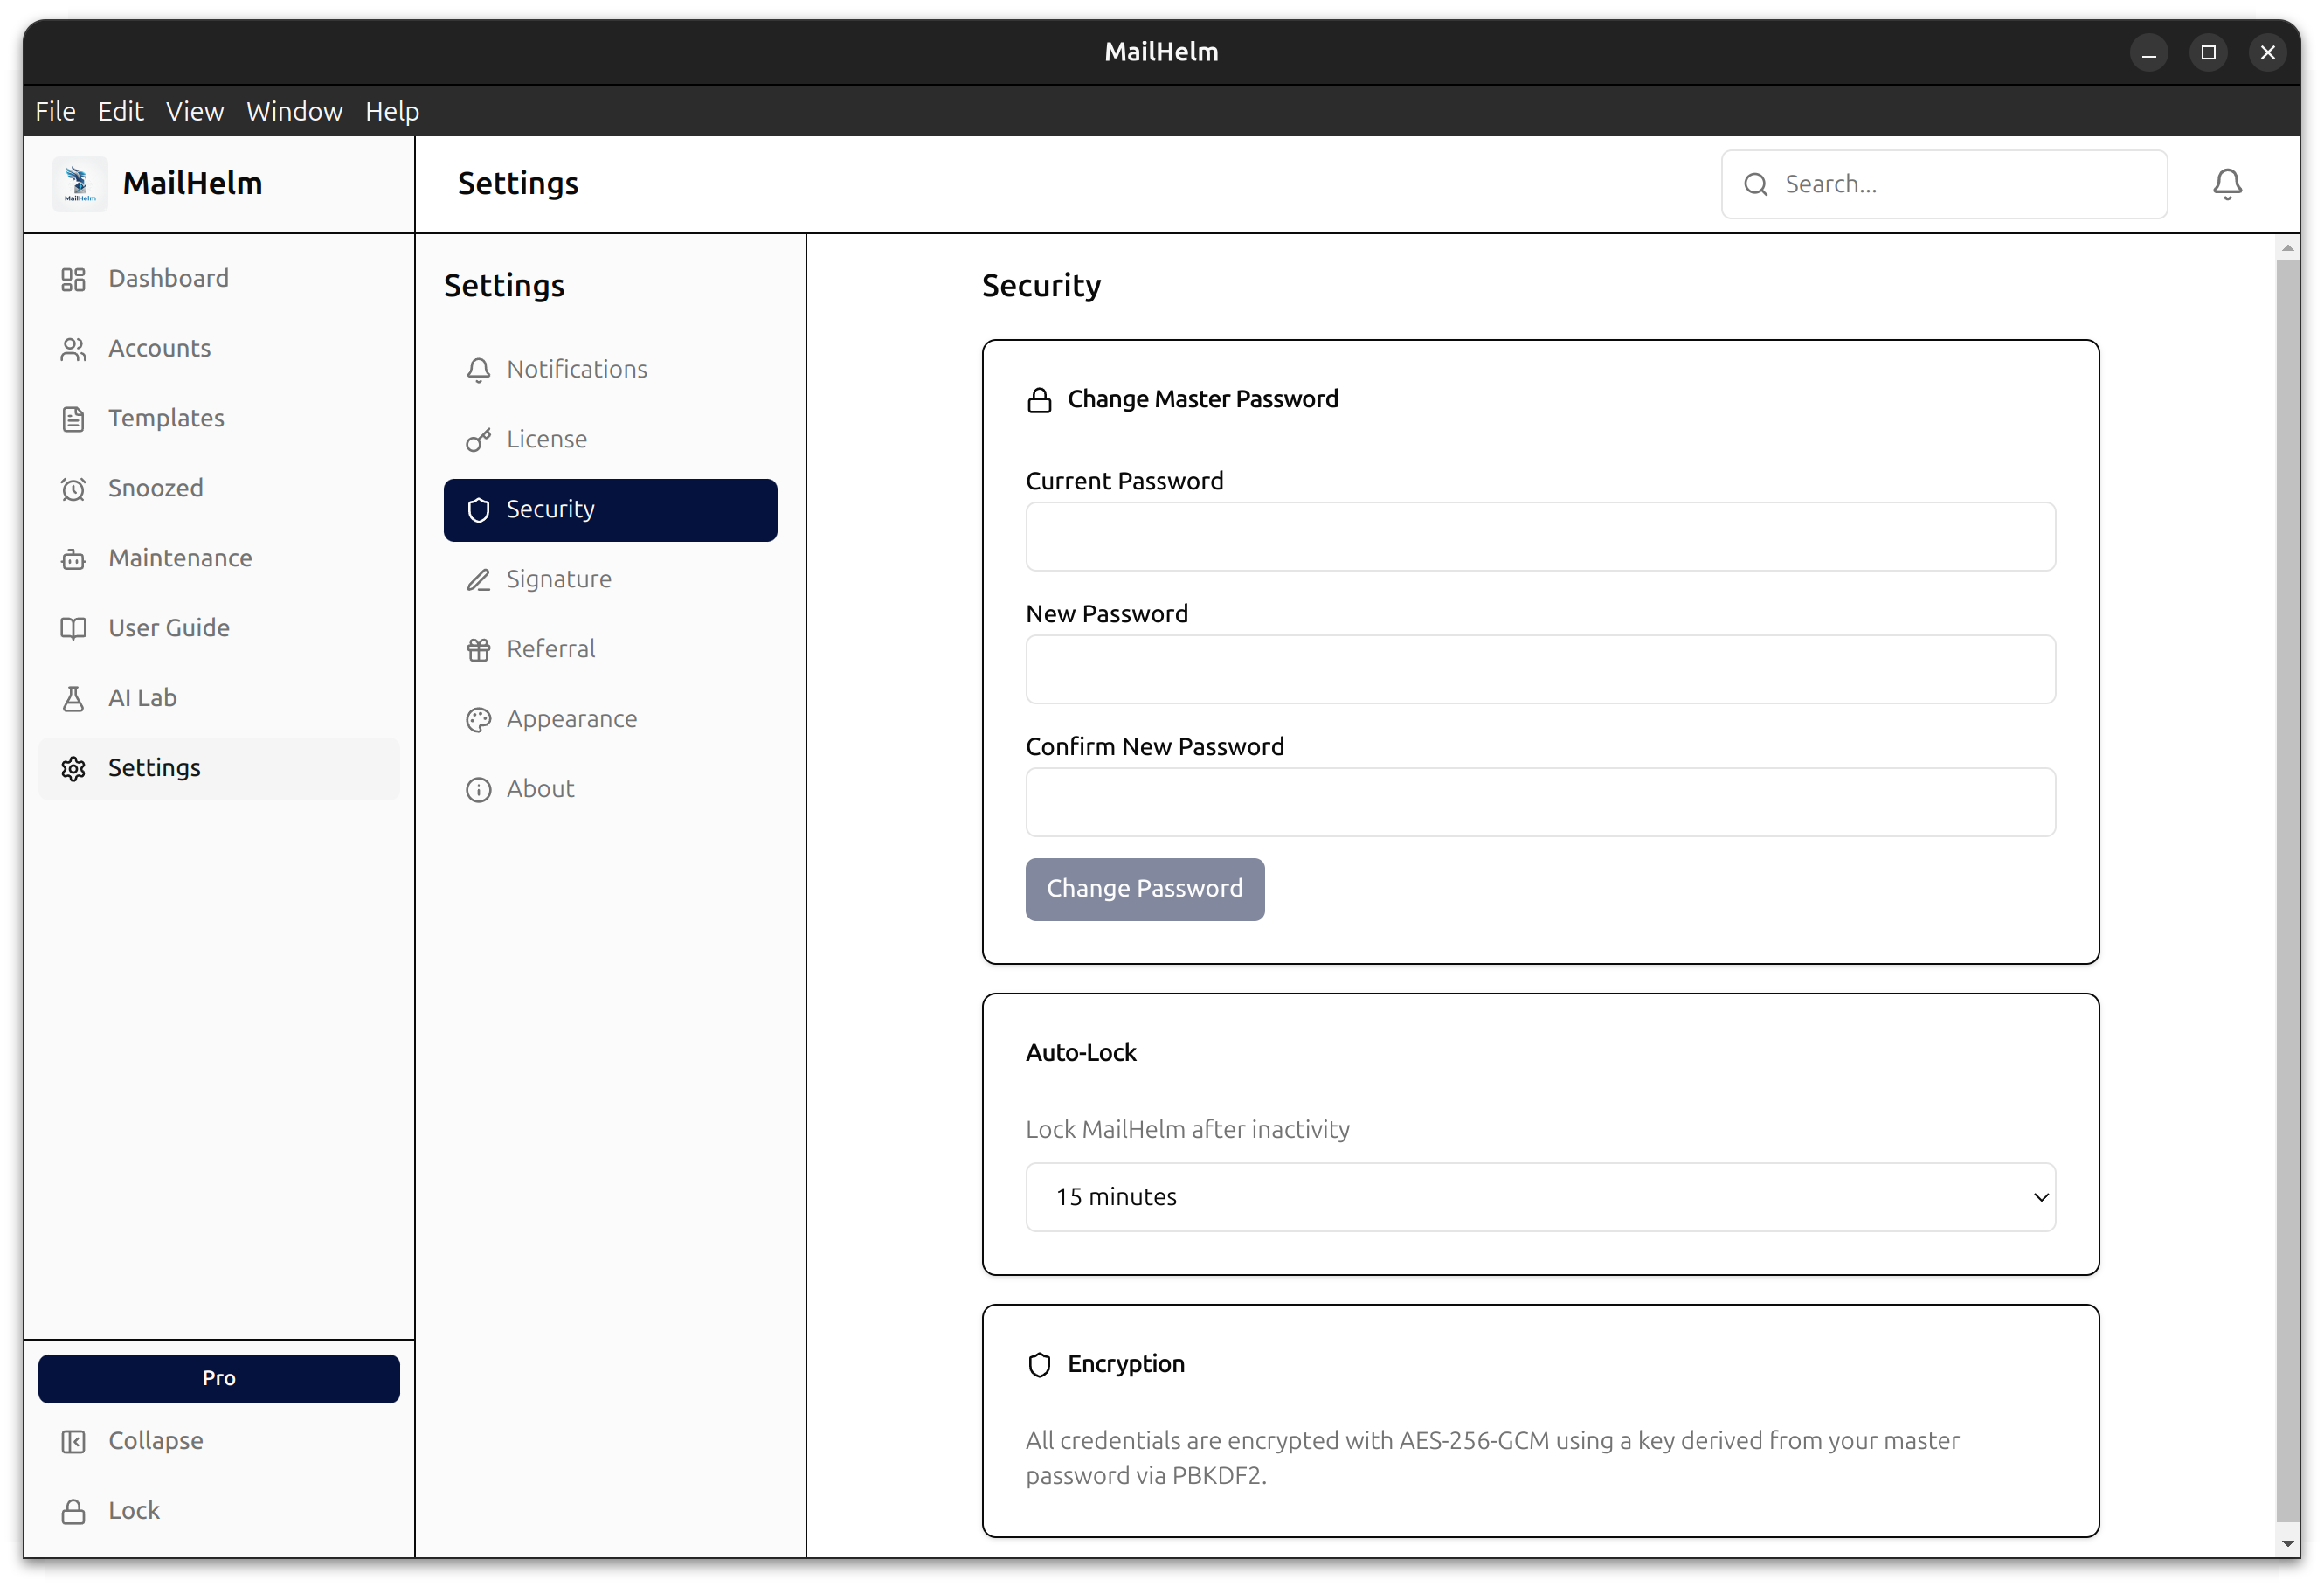
Task: Click the Snoozed alarm clock icon
Action: pyautogui.click(x=73, y=489)
